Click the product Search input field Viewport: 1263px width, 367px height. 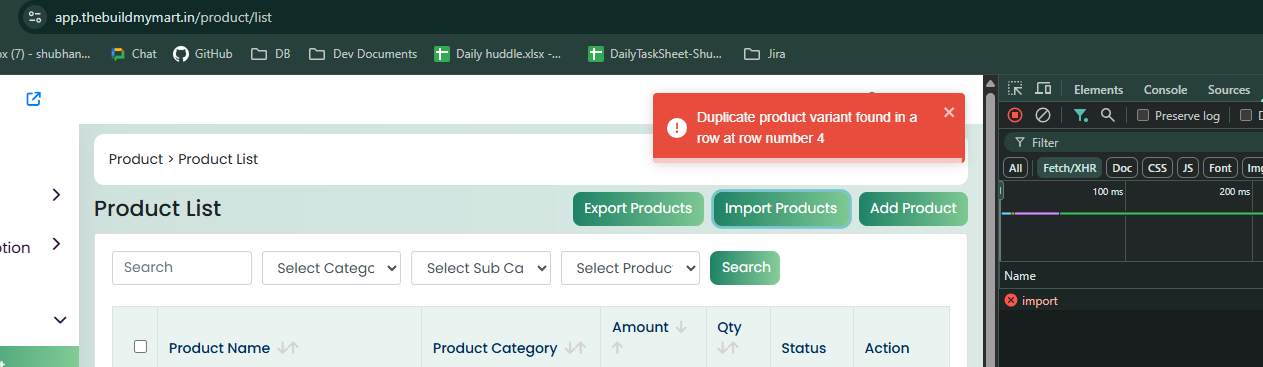pyautogui.click(x=182, y=268)
